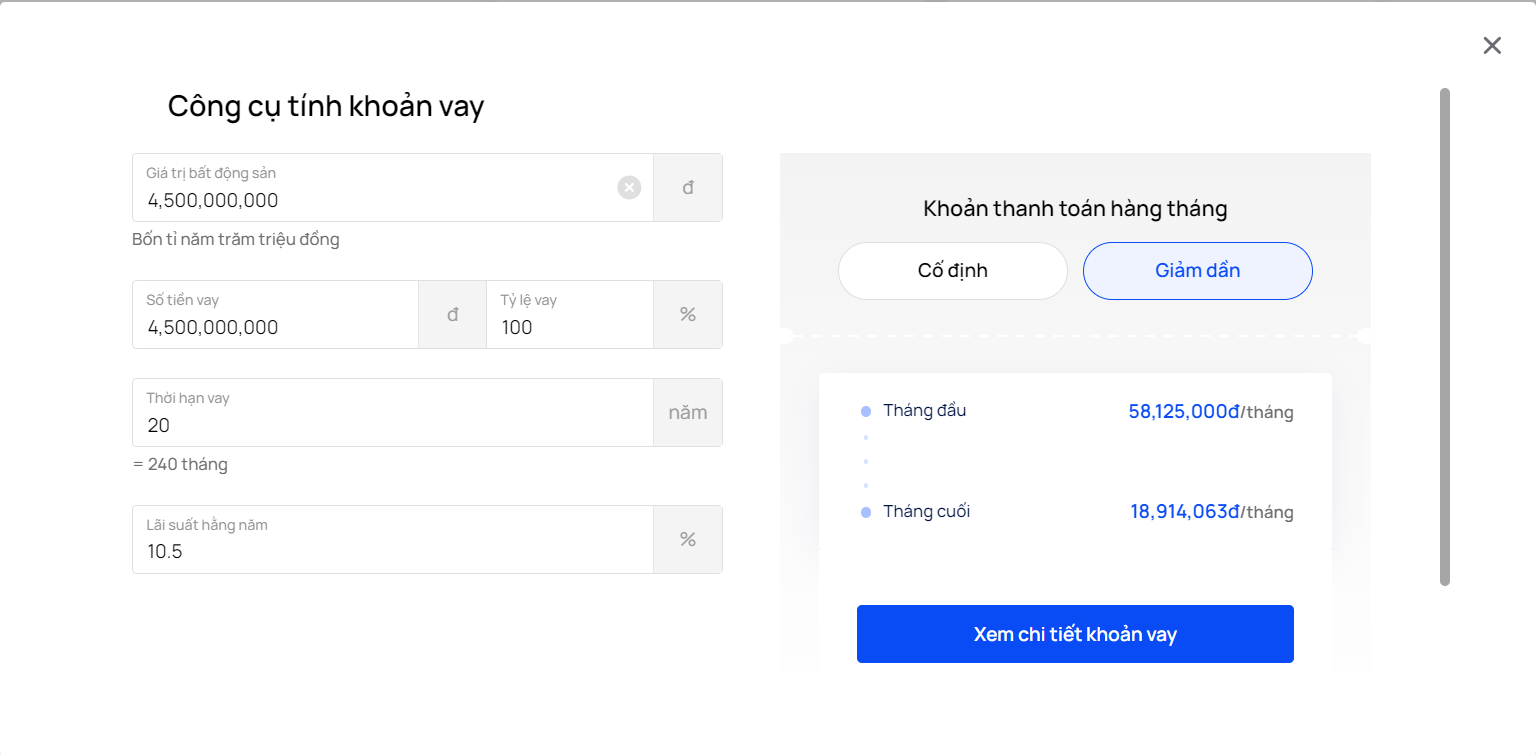This screenshot has width=1536, height=754.
Task: Select the Giảm dần payment option
Action: pos(1198,271)
